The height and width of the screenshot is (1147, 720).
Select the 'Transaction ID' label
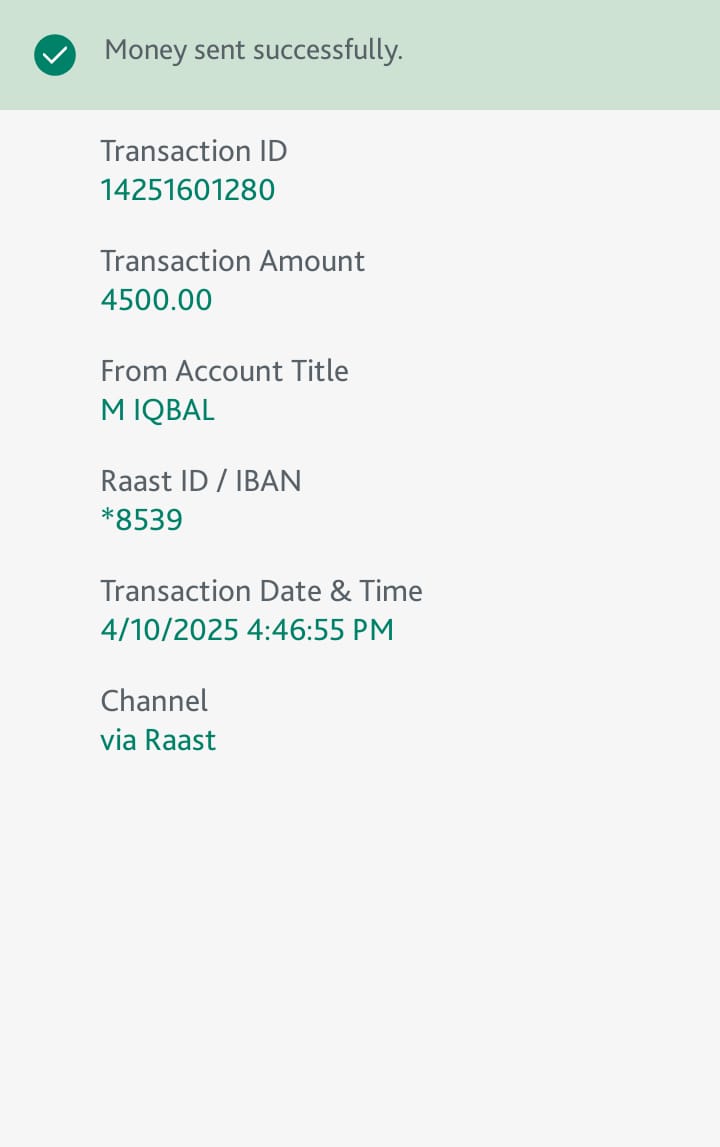pos(193,151)
